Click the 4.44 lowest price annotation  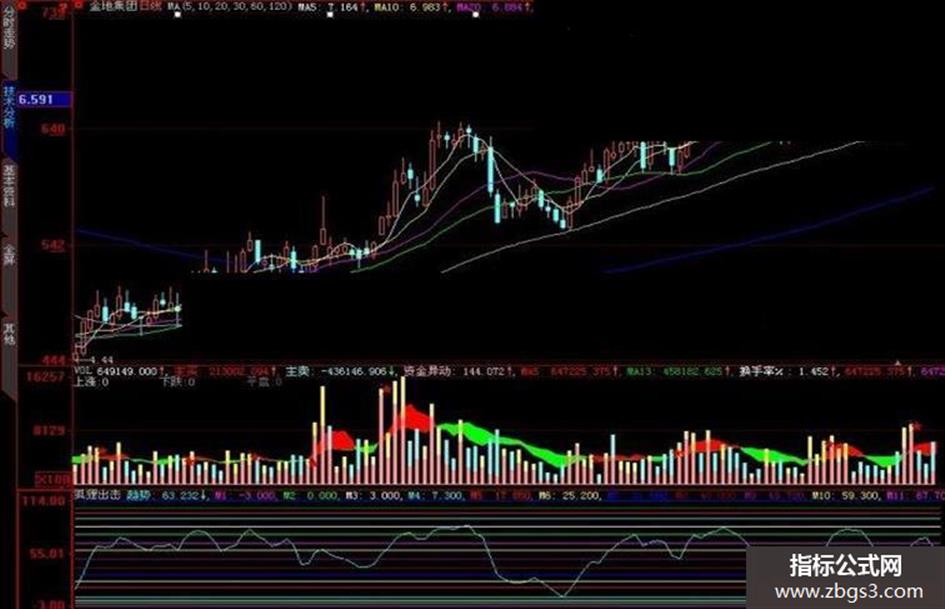[x=99, y=360]
